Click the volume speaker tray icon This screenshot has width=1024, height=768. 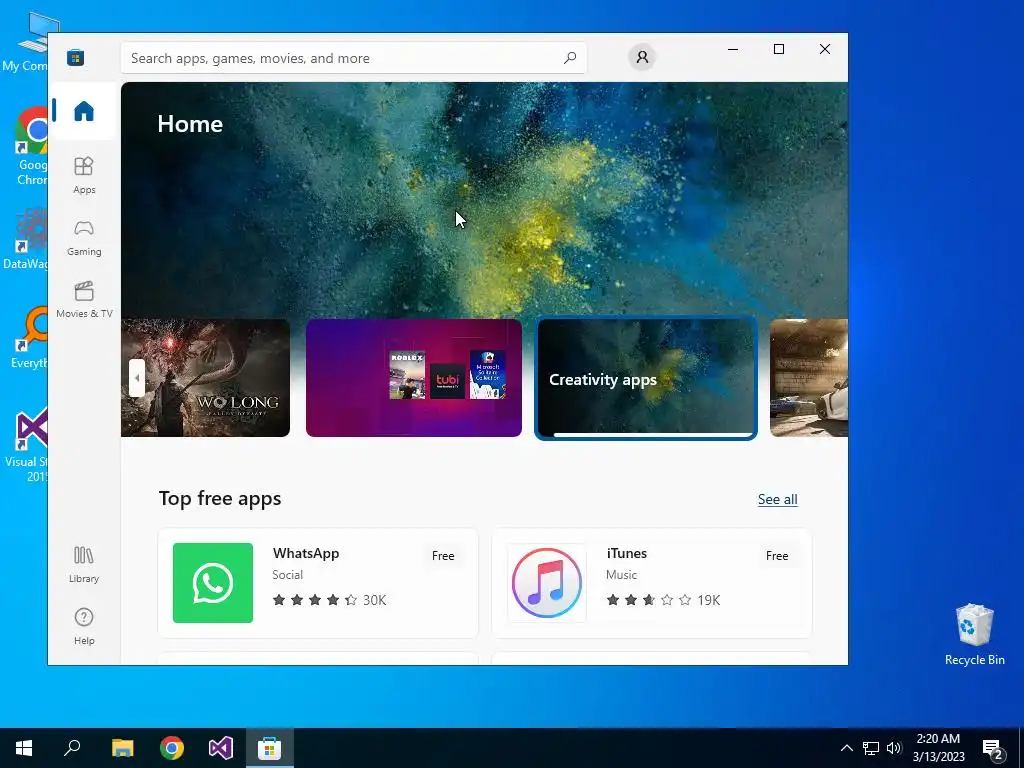(894, 748)
